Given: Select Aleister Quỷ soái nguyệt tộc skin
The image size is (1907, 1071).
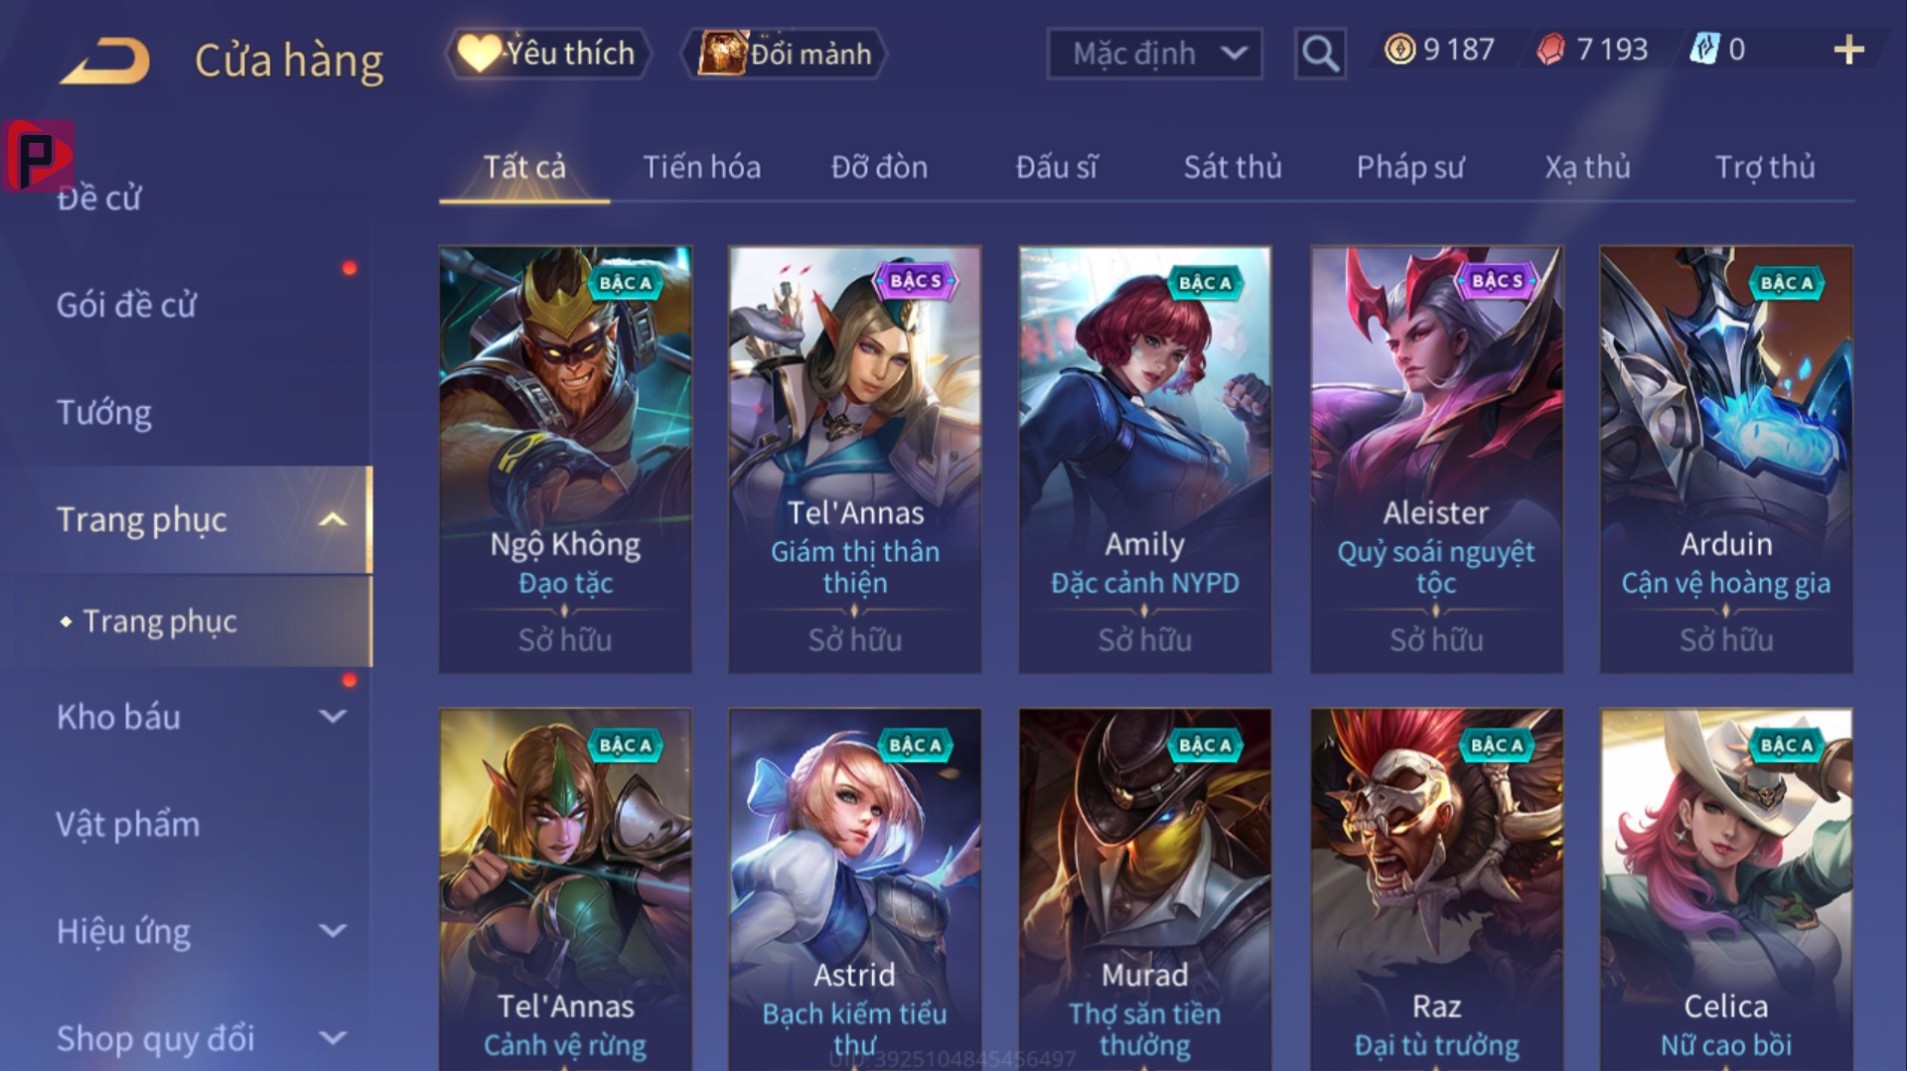Looking at the screenshot, I should coord(1436,459).
